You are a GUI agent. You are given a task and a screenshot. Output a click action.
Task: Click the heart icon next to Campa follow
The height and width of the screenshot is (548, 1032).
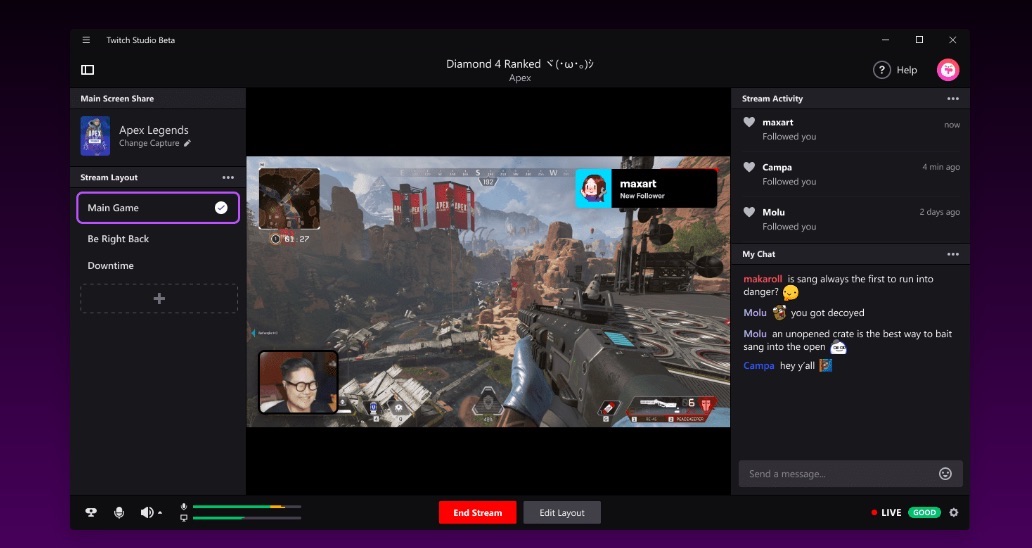pos(749,167)
